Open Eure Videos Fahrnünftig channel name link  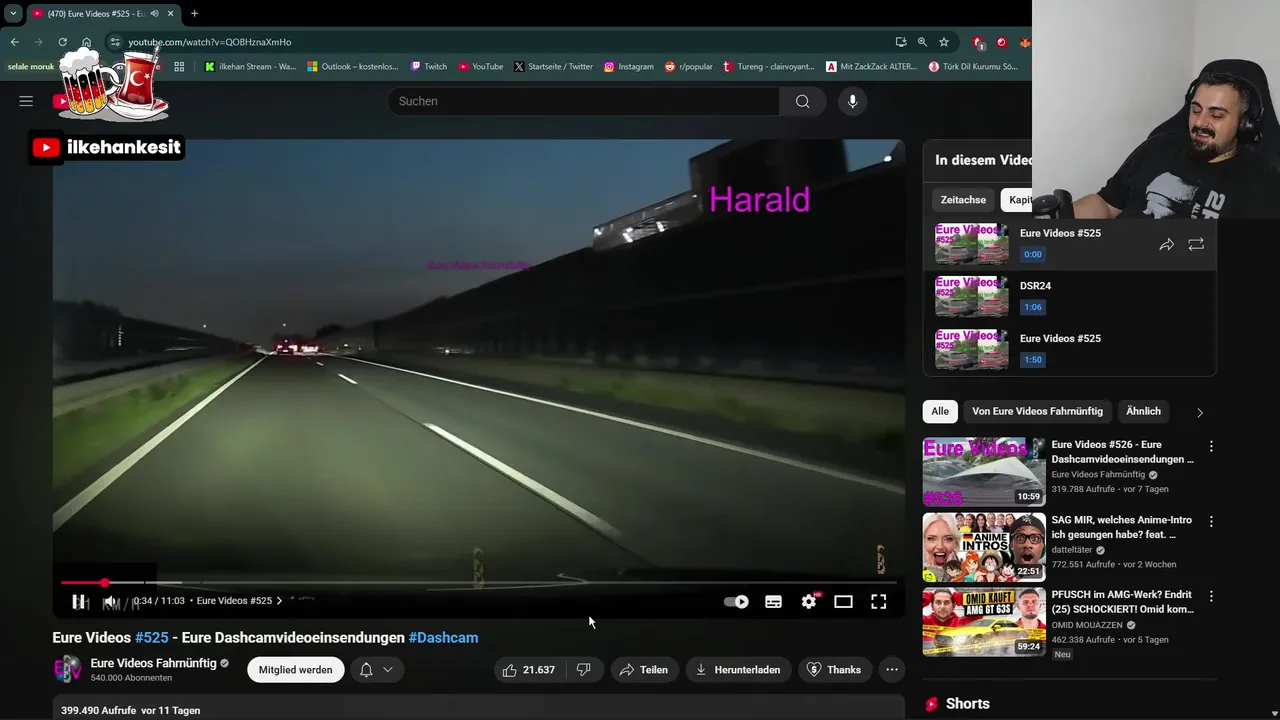pos(153,663)
